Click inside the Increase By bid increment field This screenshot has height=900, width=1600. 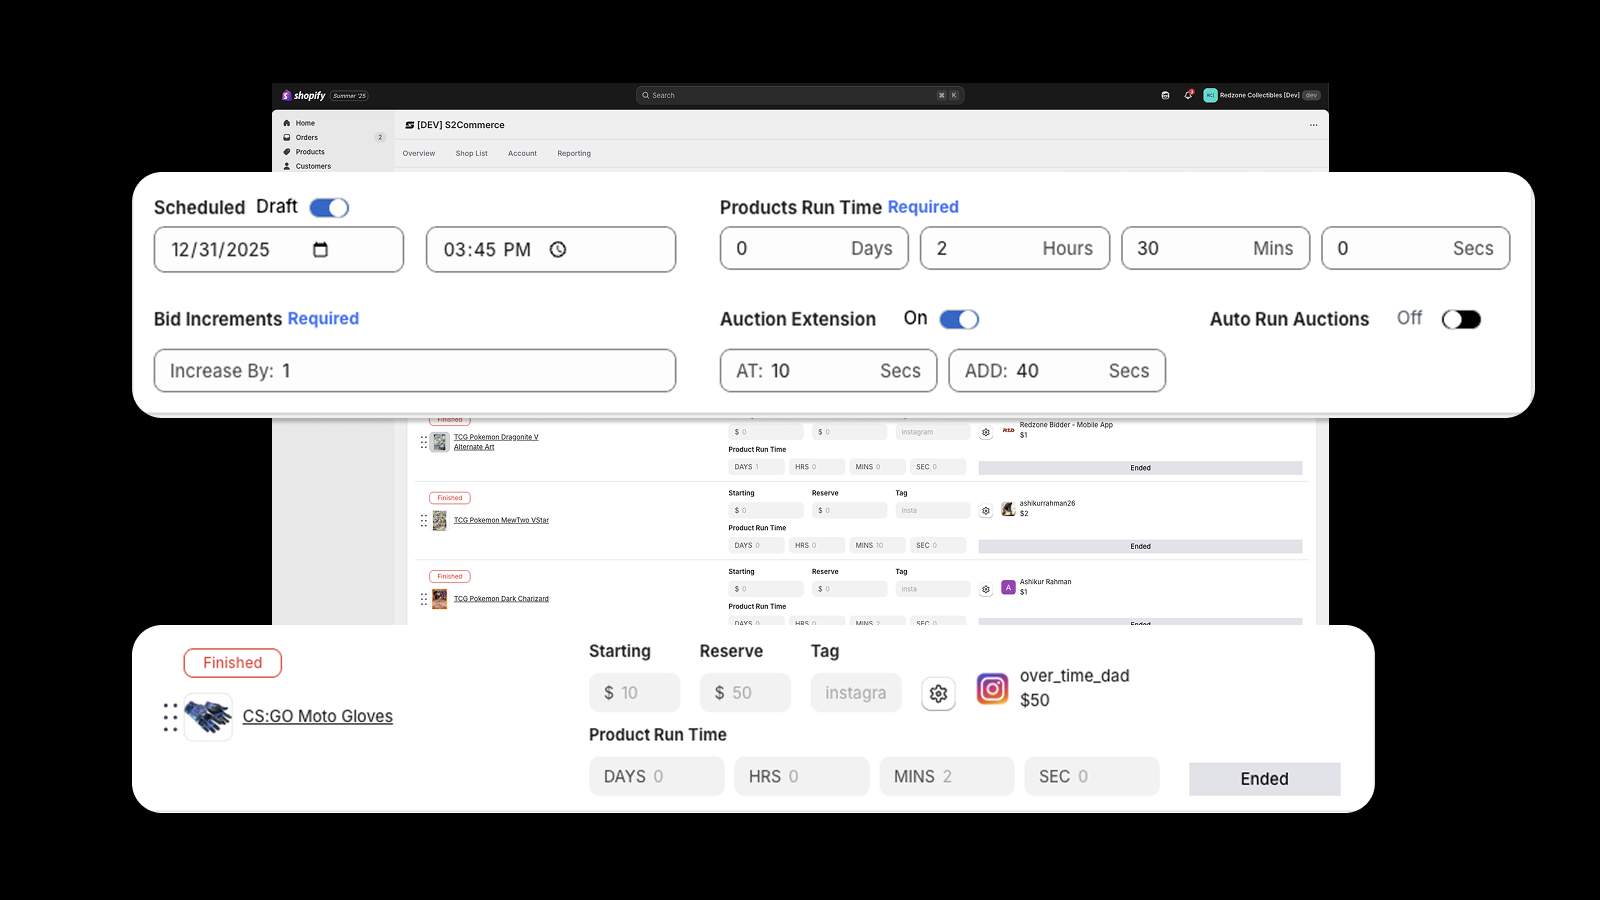pos(415,370)
